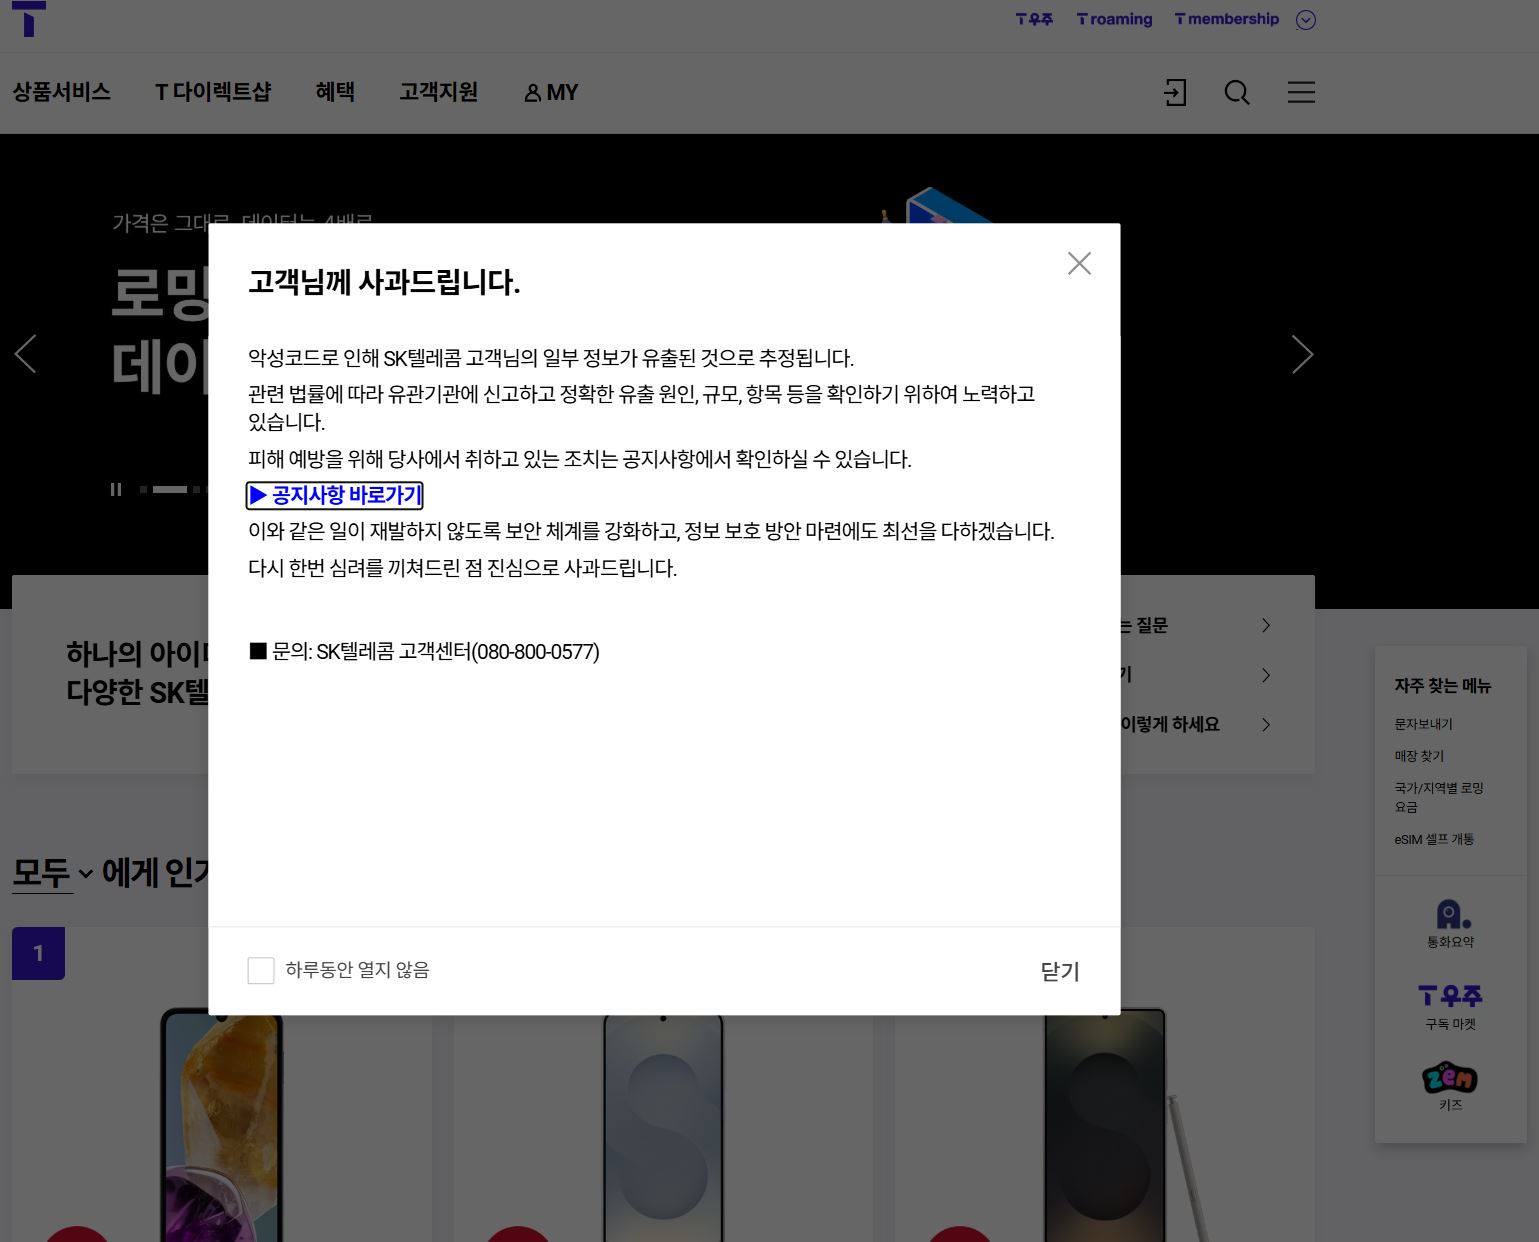Click the popup heading 고객님께 사과드립니다.
This screenshot has width=1539, height=1242.
[x=384, y=282]
